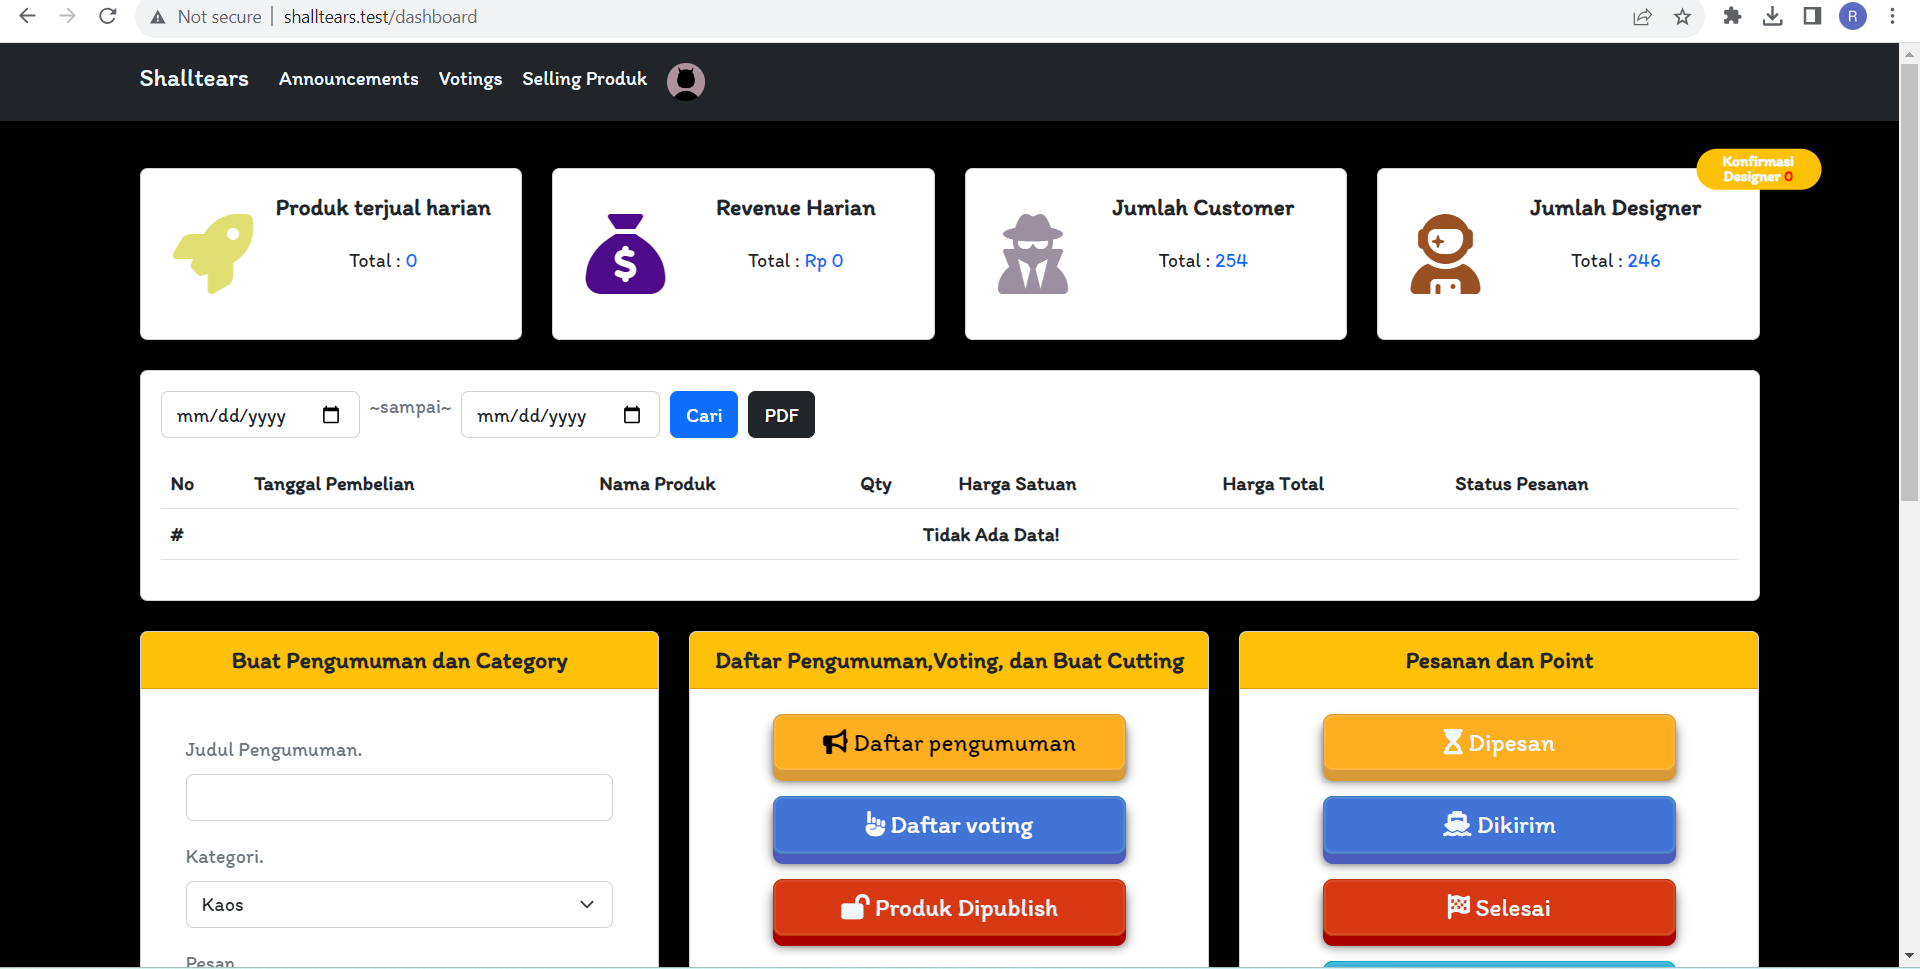
Task: Open the Selling Produk menu
Action: tap(584, 79)
